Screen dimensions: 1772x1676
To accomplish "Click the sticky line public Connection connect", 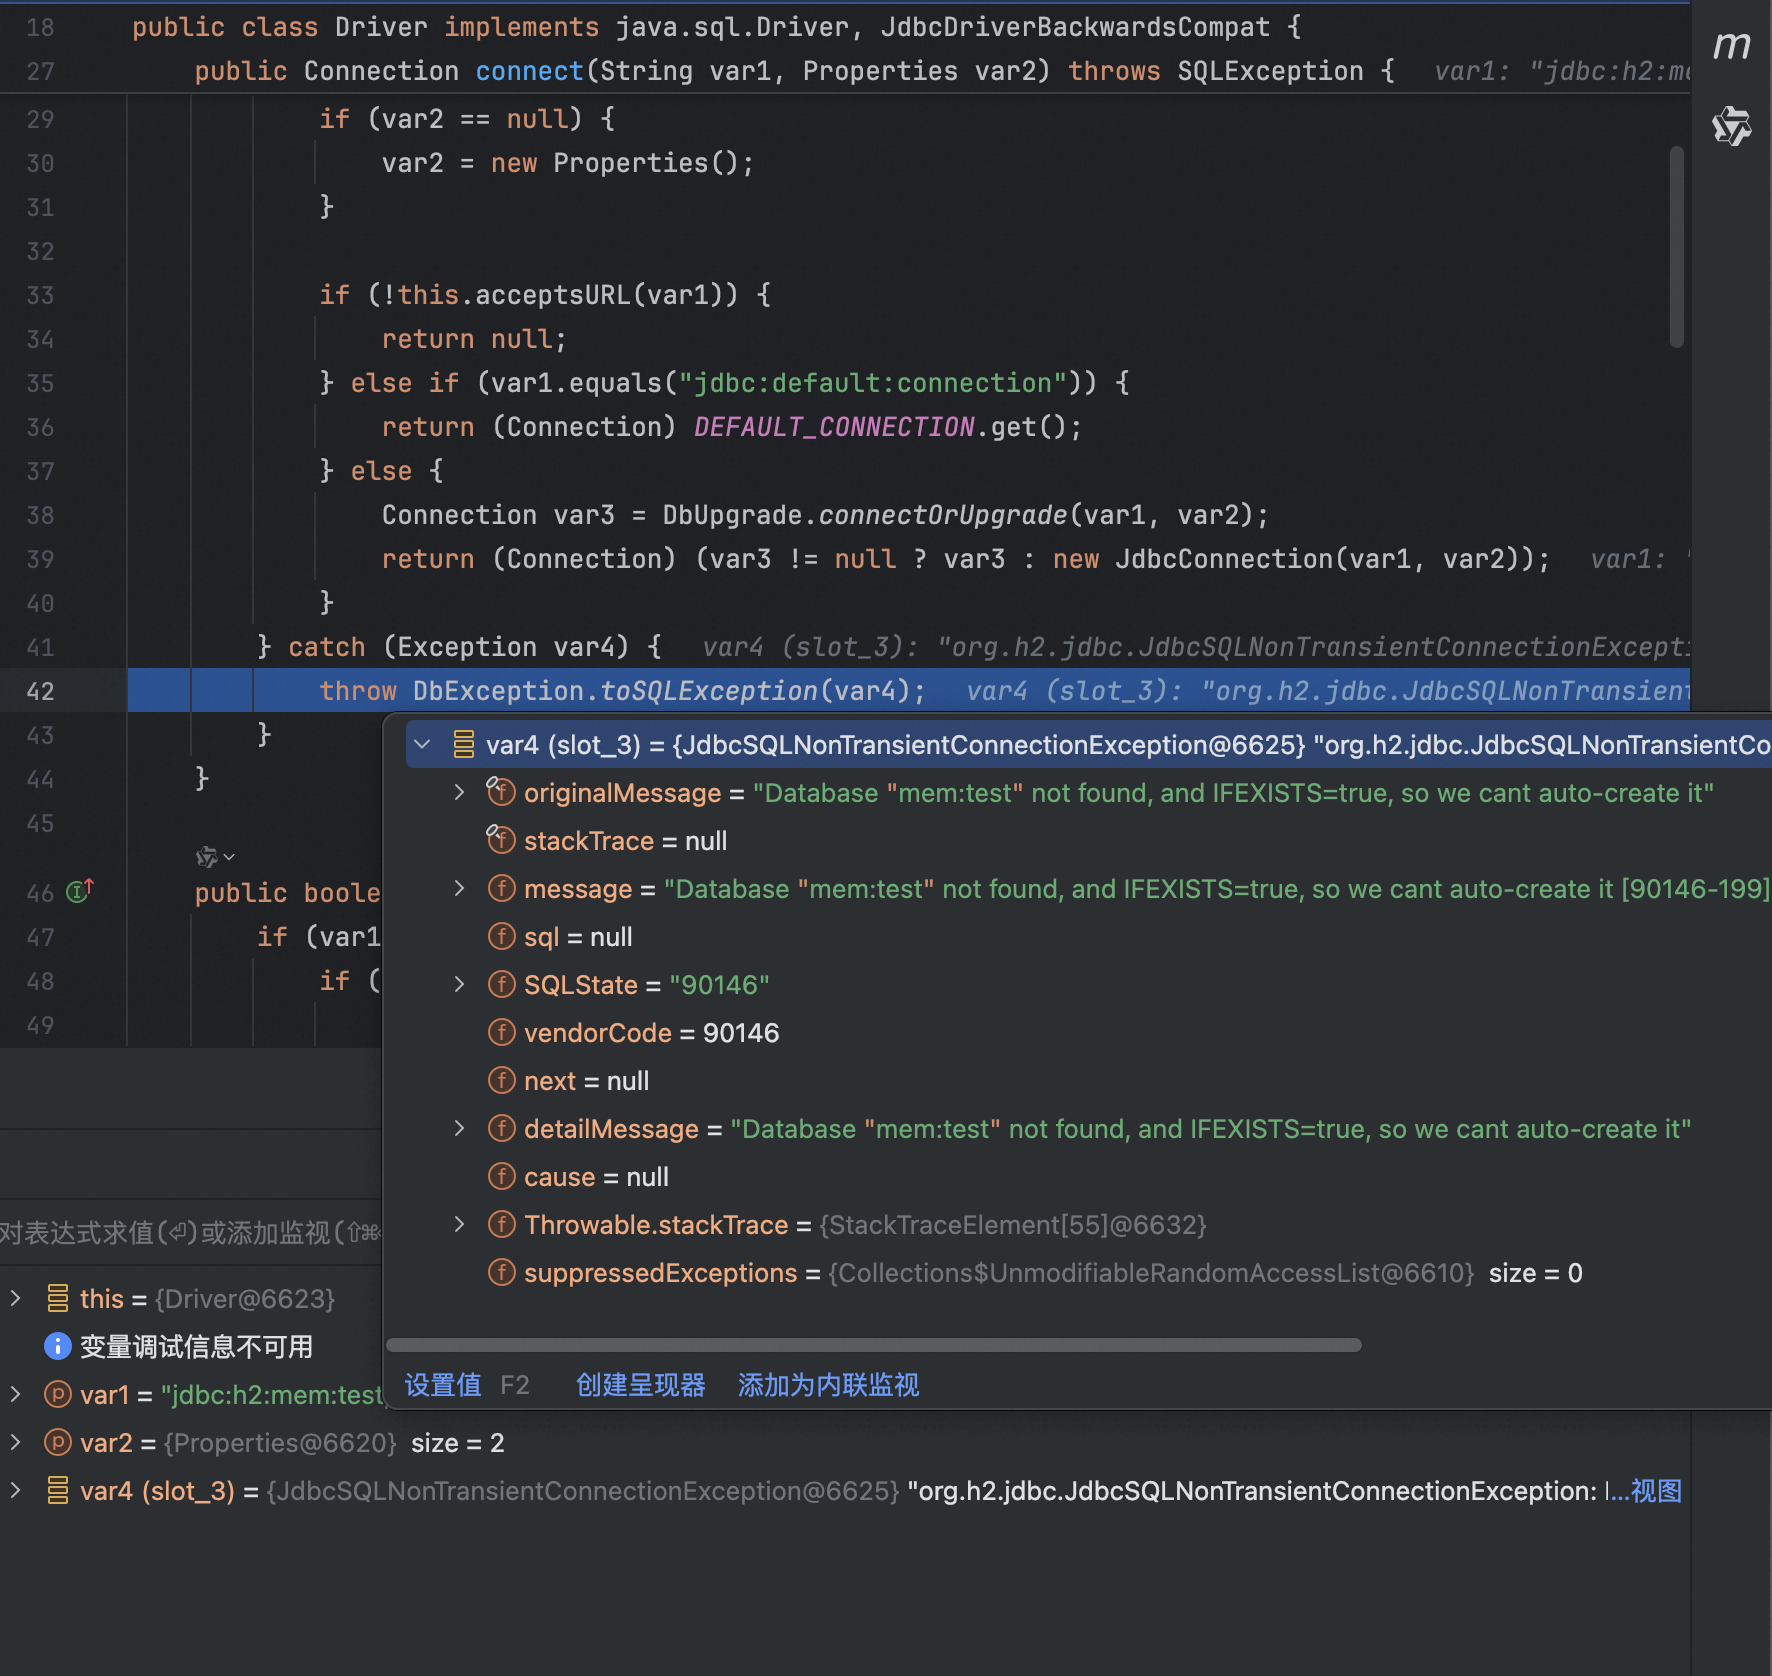I will (794, 71).
